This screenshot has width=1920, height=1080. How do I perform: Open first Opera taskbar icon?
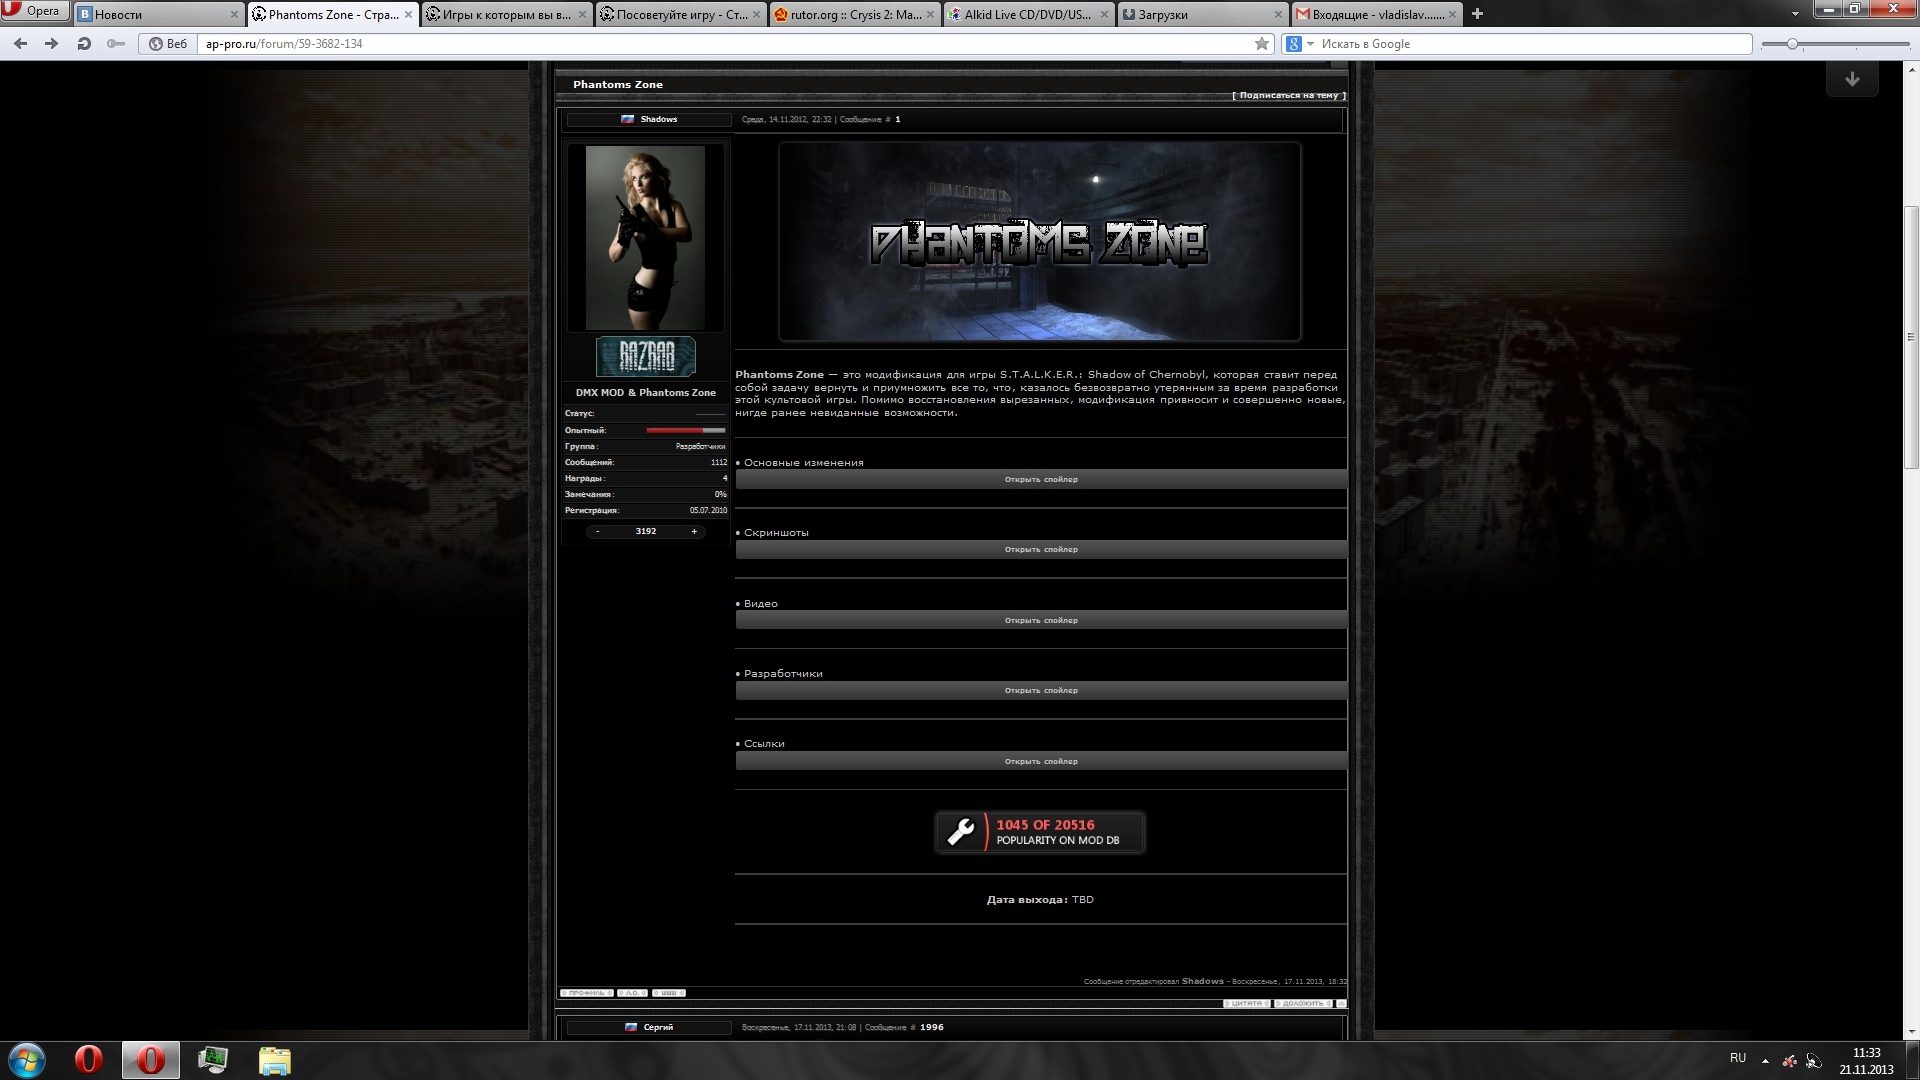(x=89, y=1060)
